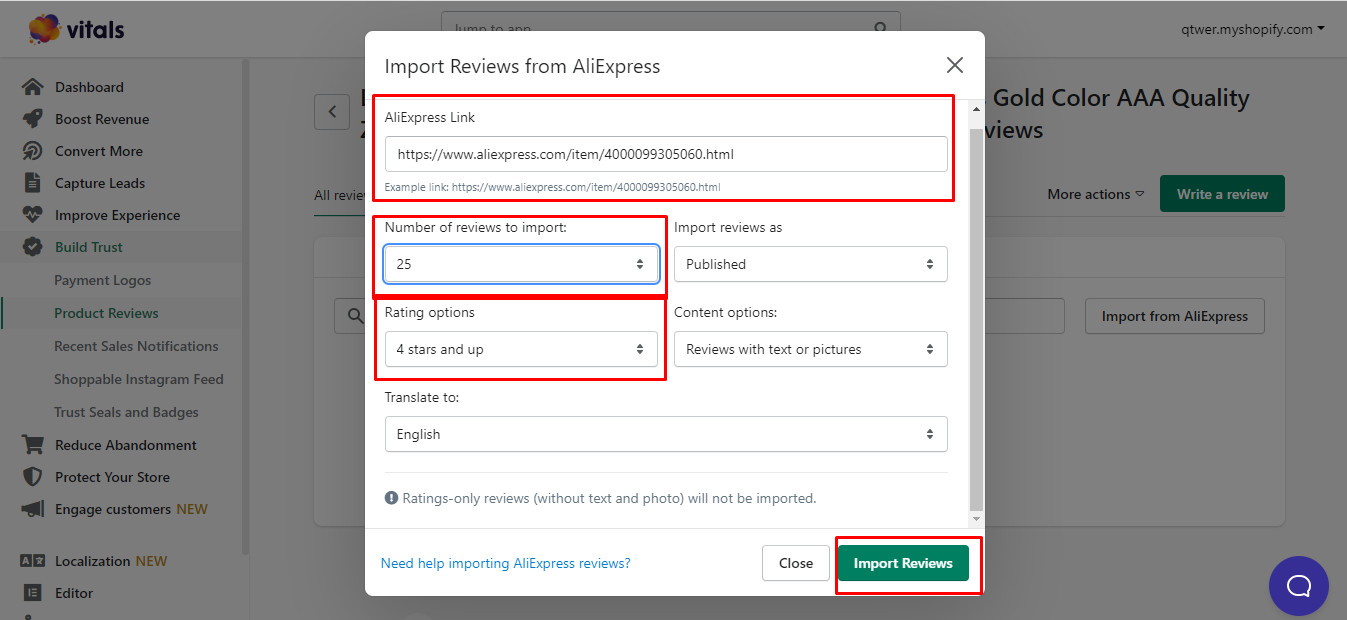
Task: Open Payment Logos in sidebar
Action: (x=102, y=280)
